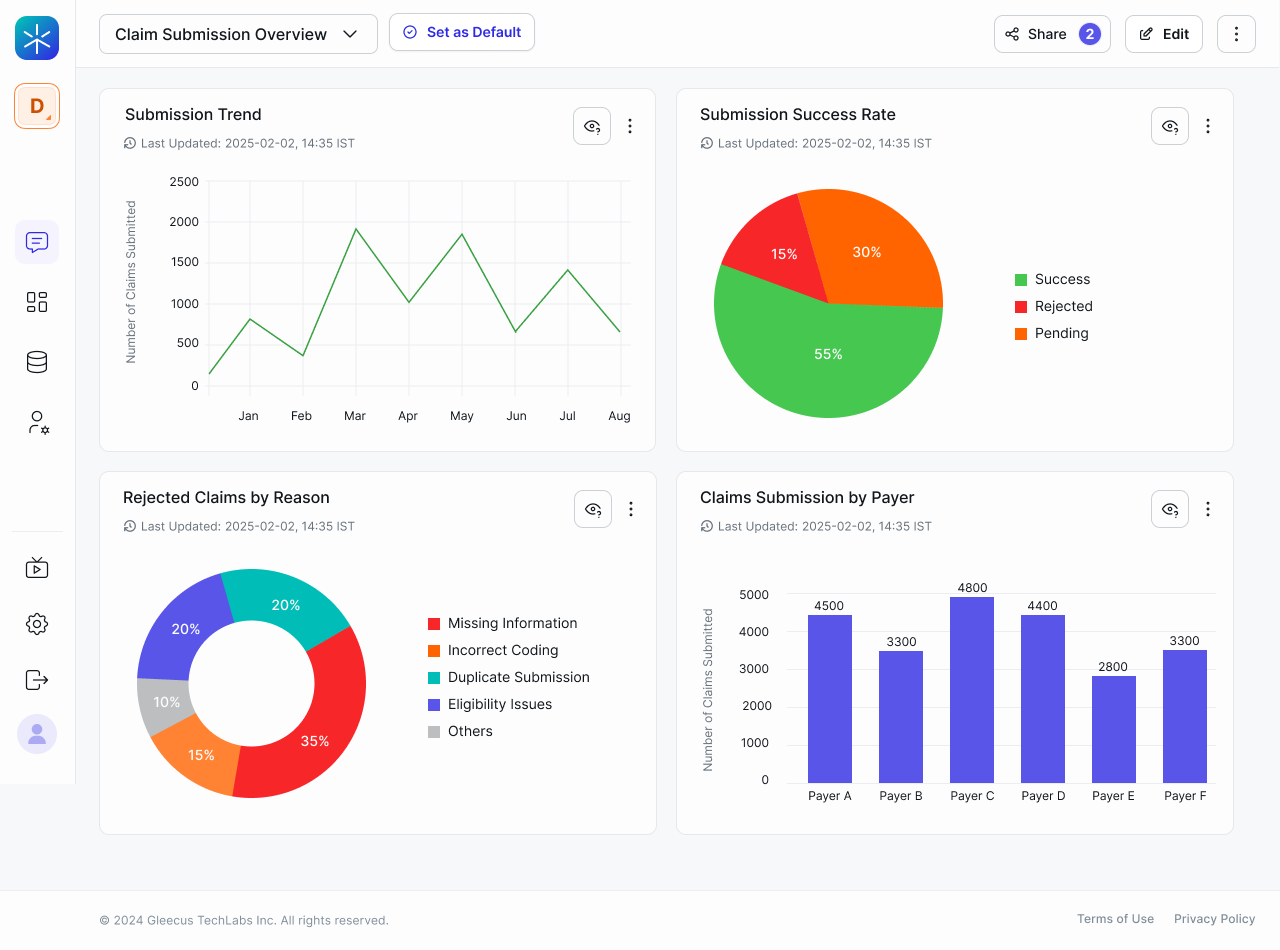
Task: Open three-dot menu on Claims Submission by Payer
Action: pyautogui.click(x=1208, y=509)
